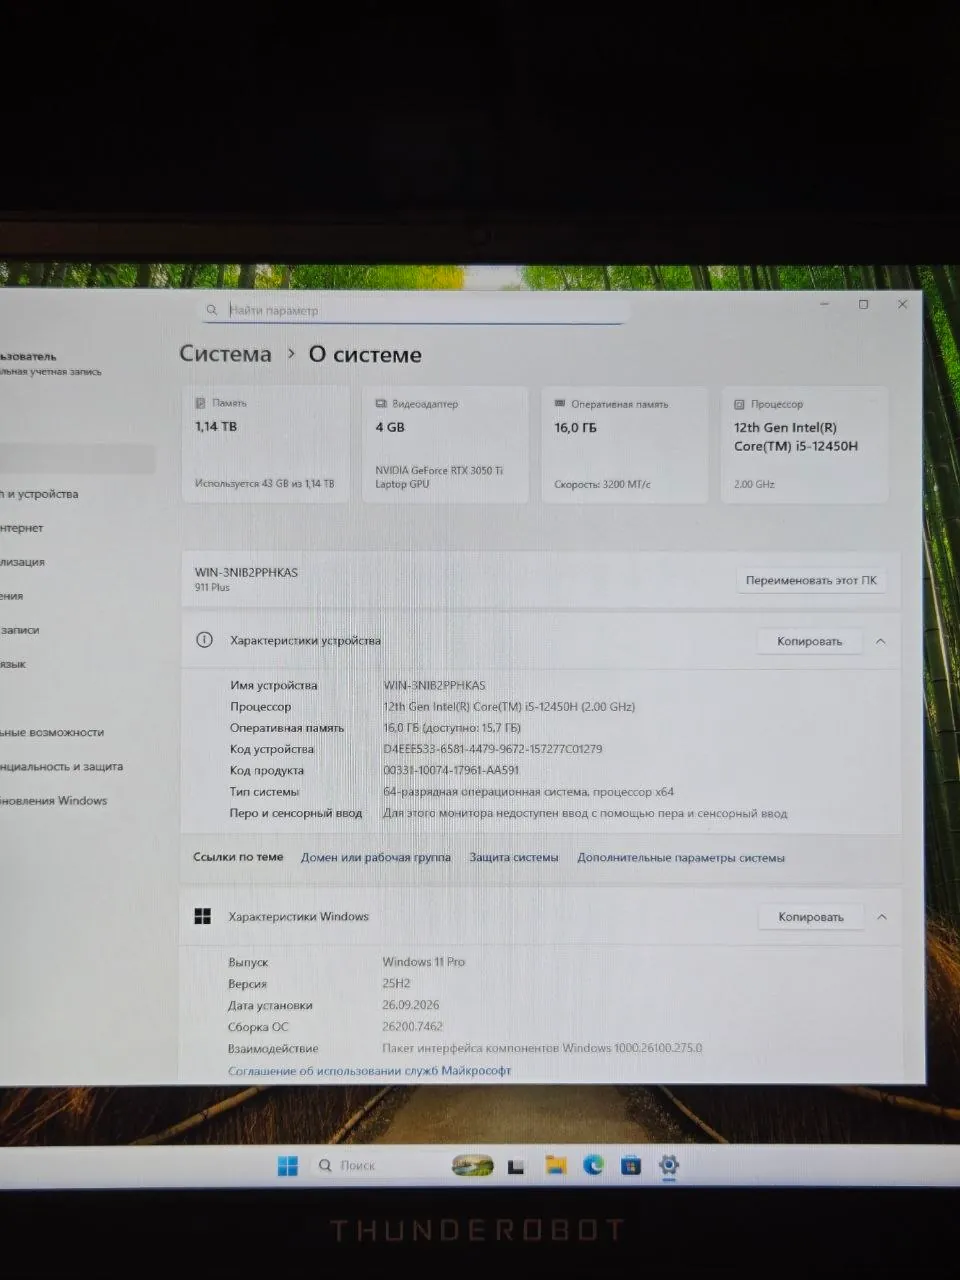960x1280 pixels.
Task: Copy Windows specs via Копировать in Характеристики Windows
Action: 811,917
